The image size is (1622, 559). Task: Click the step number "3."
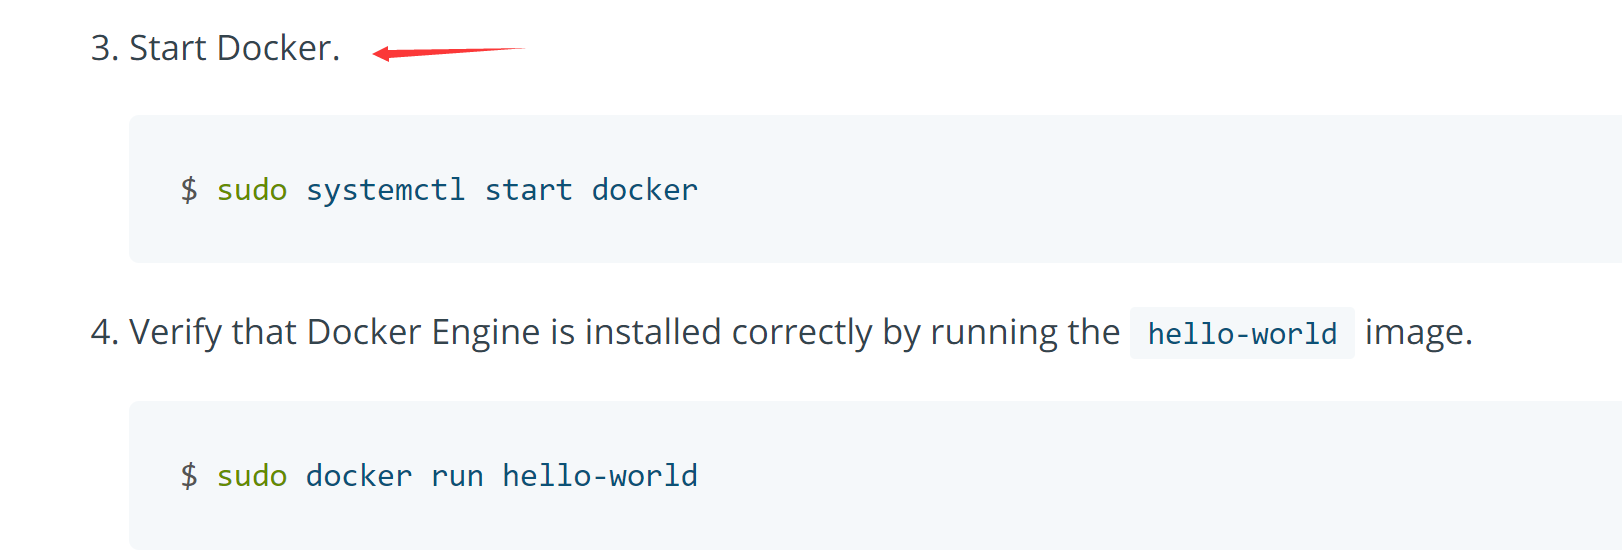pos(105,48)
